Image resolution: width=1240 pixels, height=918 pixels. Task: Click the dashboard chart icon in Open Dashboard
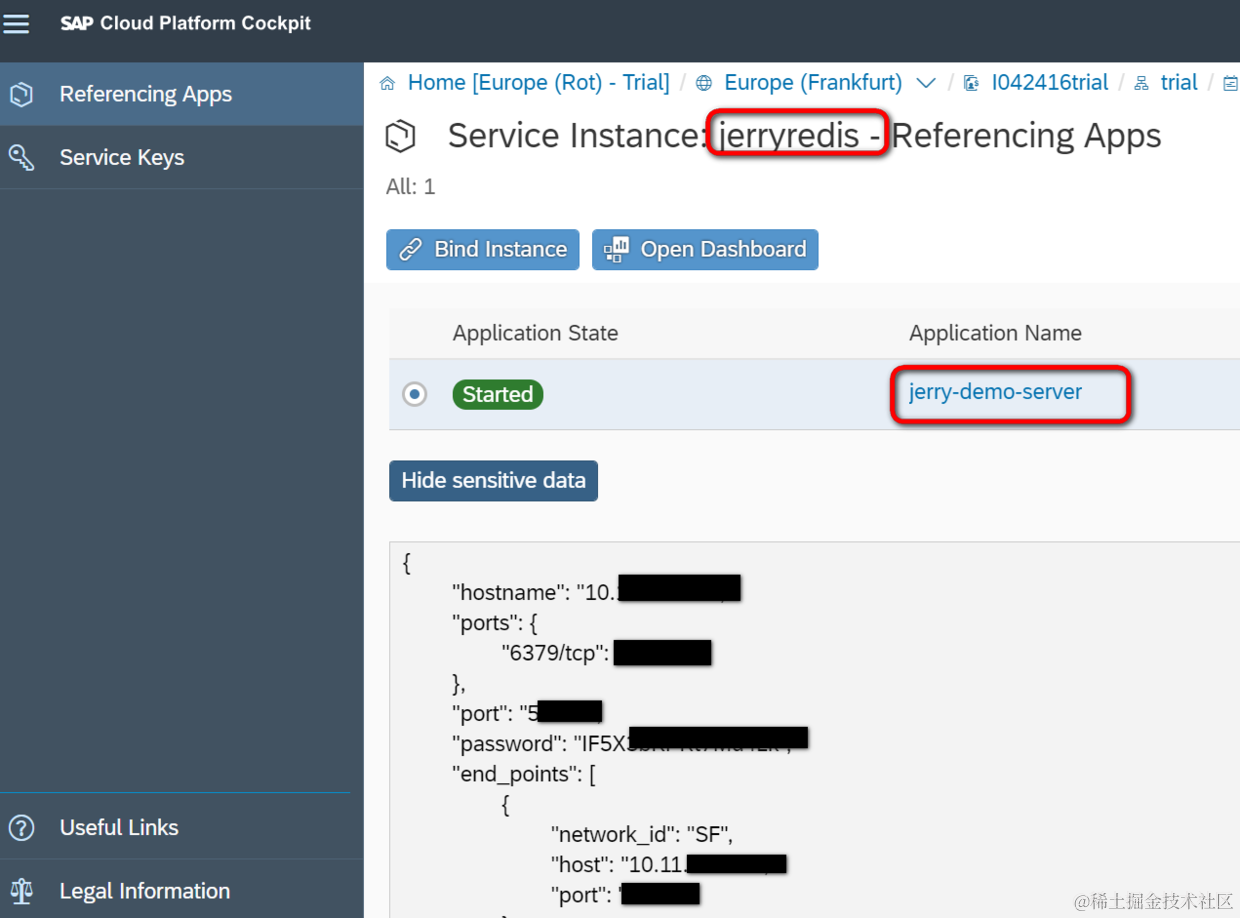(616, 250)
